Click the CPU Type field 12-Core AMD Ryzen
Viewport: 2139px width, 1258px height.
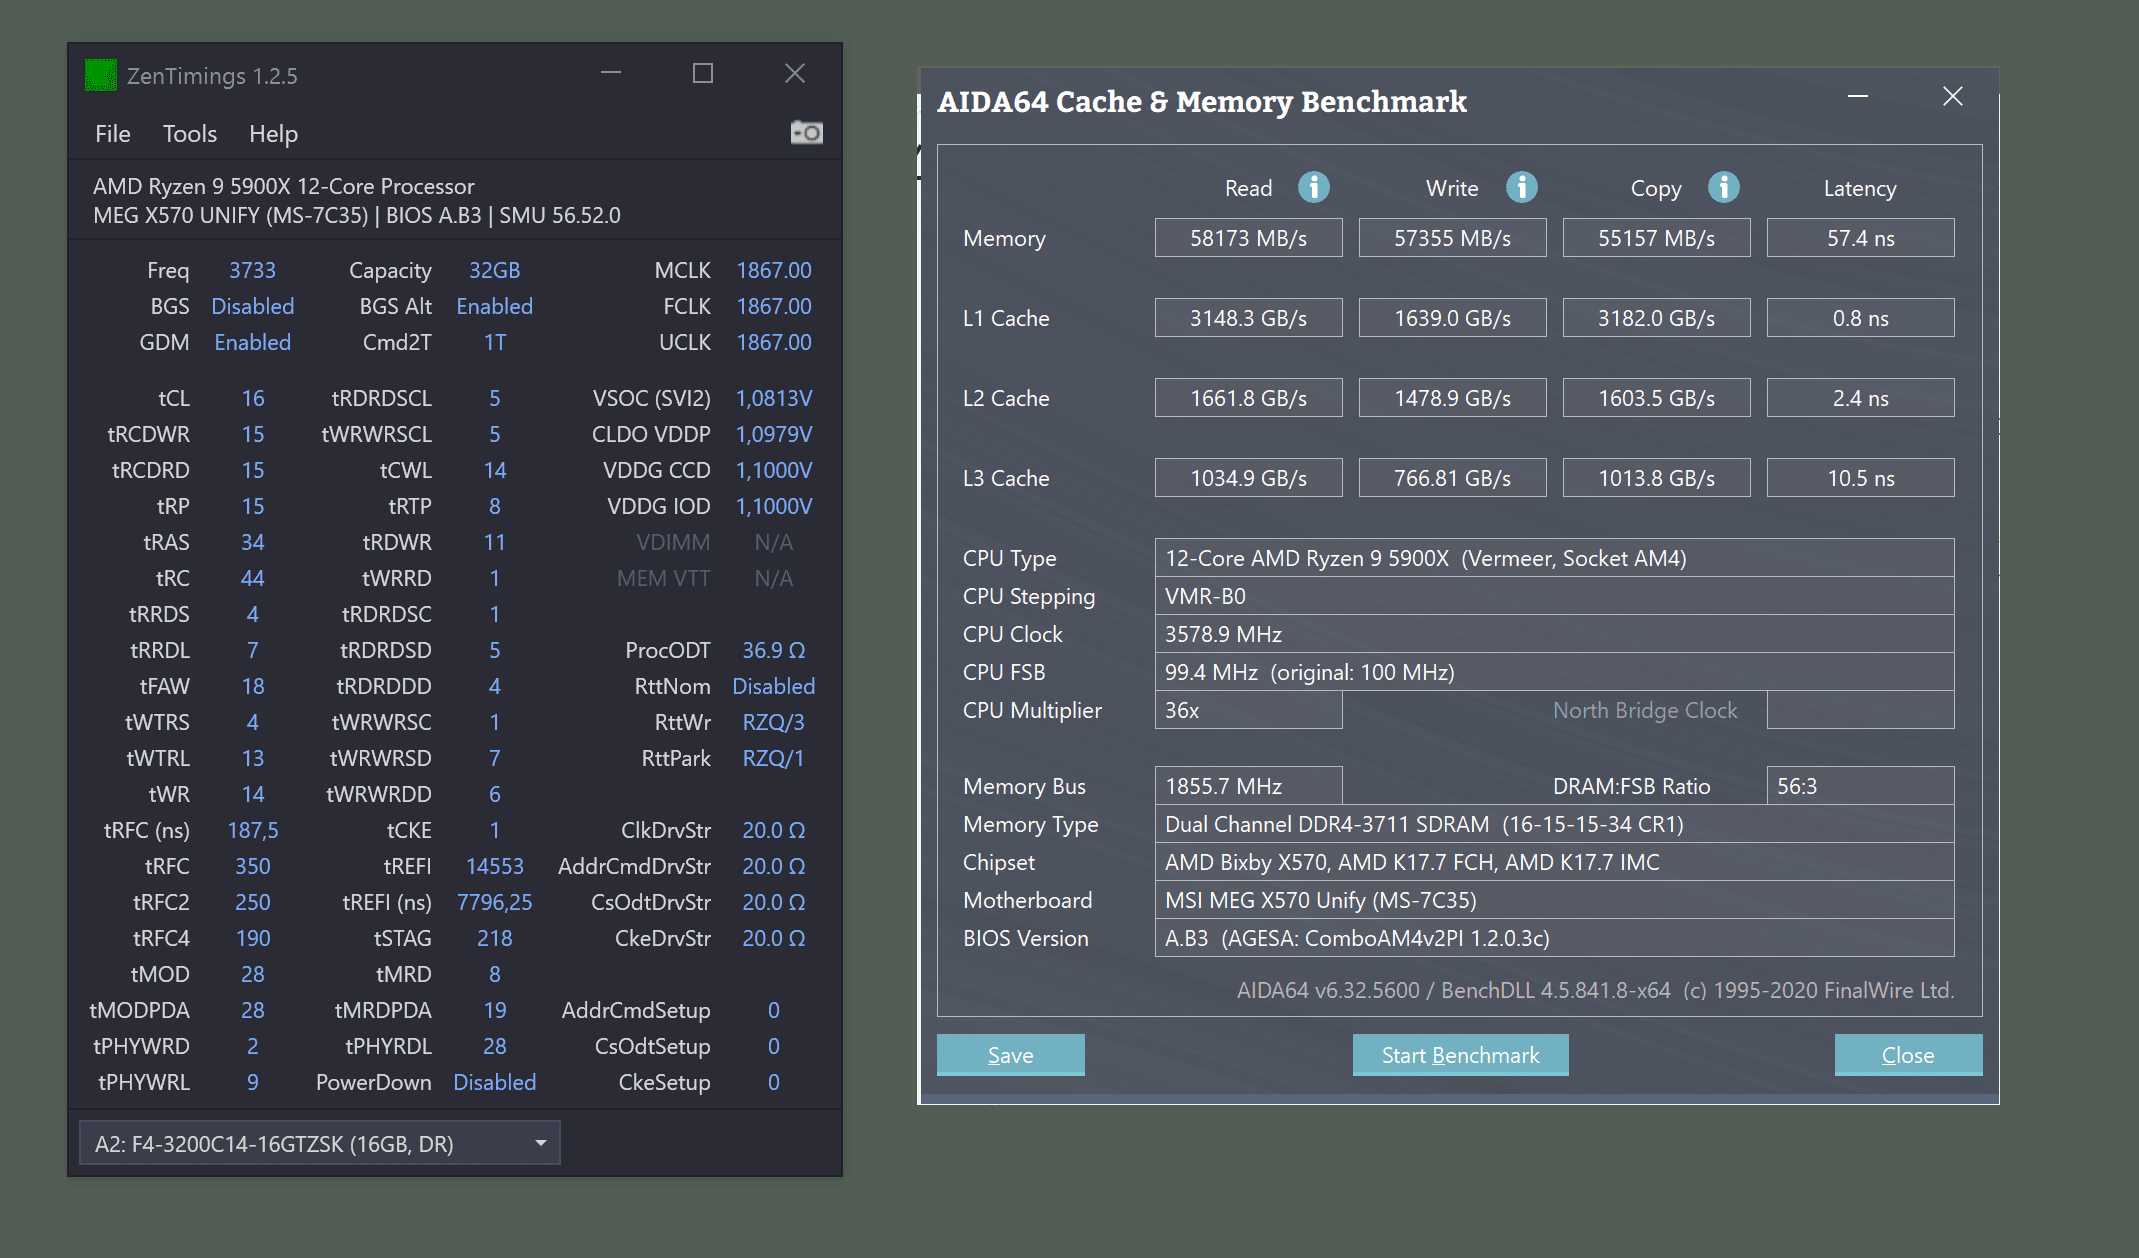coord(1554,558)
